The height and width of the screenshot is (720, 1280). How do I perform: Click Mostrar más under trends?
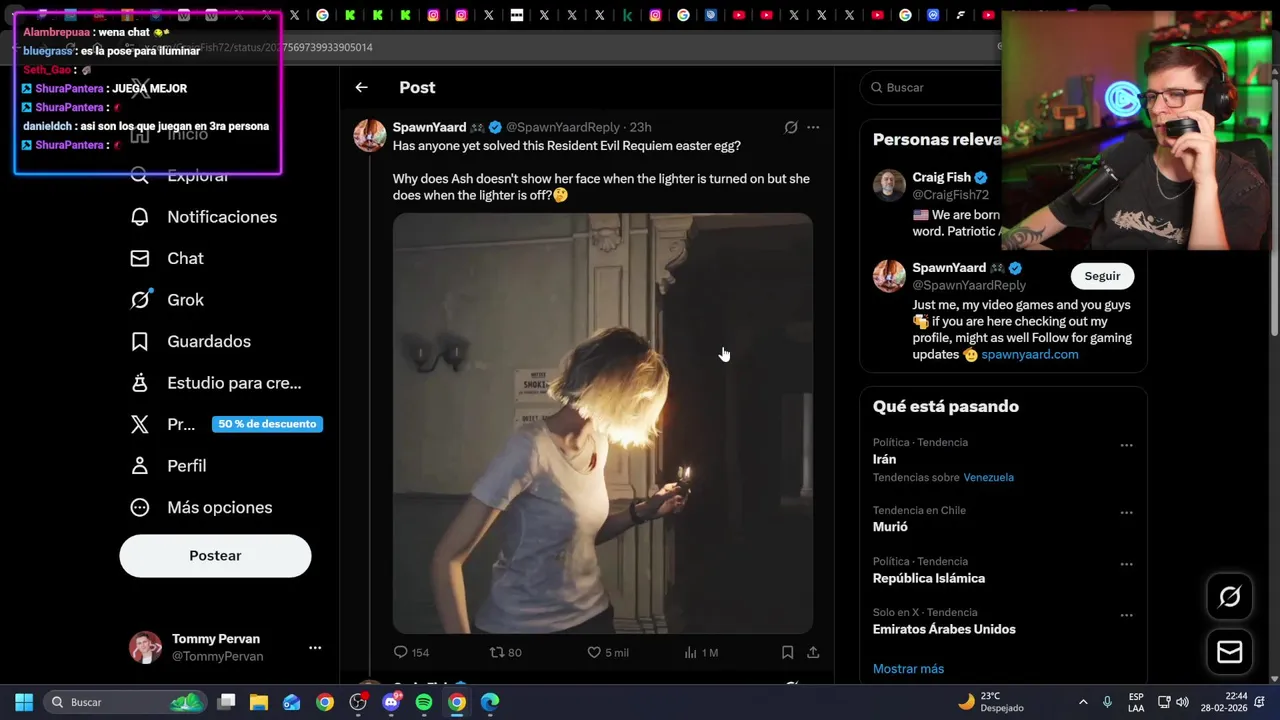(x=908, y=669)
